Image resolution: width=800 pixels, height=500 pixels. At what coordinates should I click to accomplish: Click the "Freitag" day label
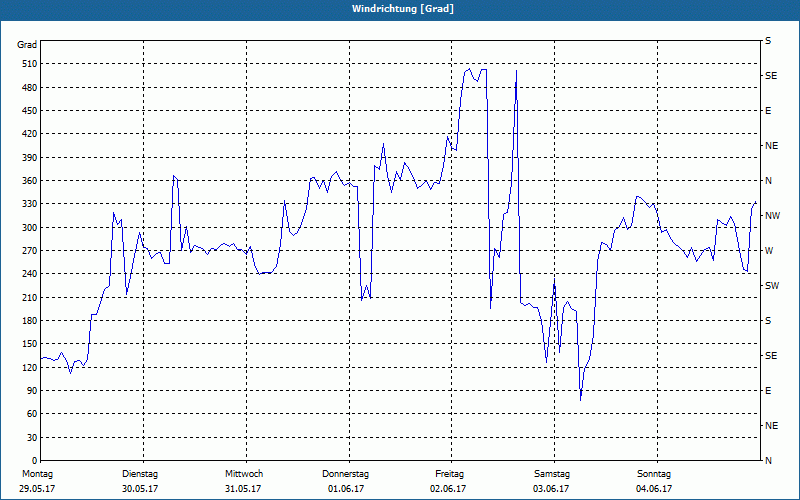[449, 474]
